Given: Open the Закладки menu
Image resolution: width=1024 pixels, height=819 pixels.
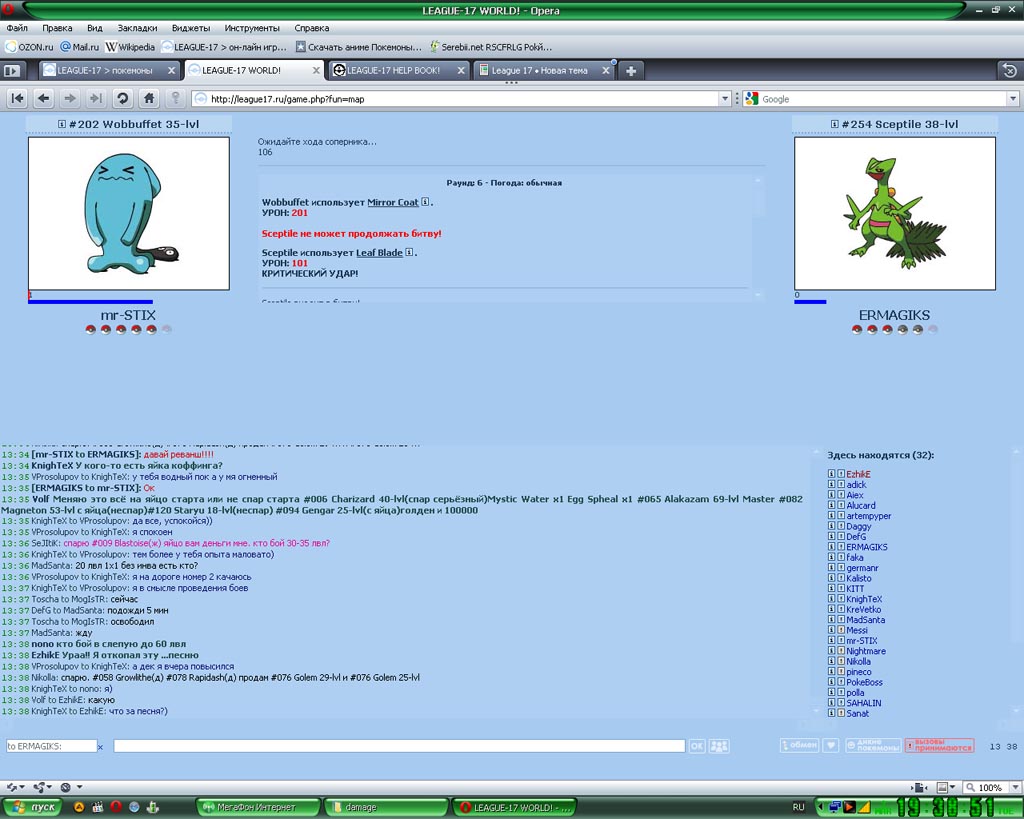Looking at the screenshot, I should point(137,28).
